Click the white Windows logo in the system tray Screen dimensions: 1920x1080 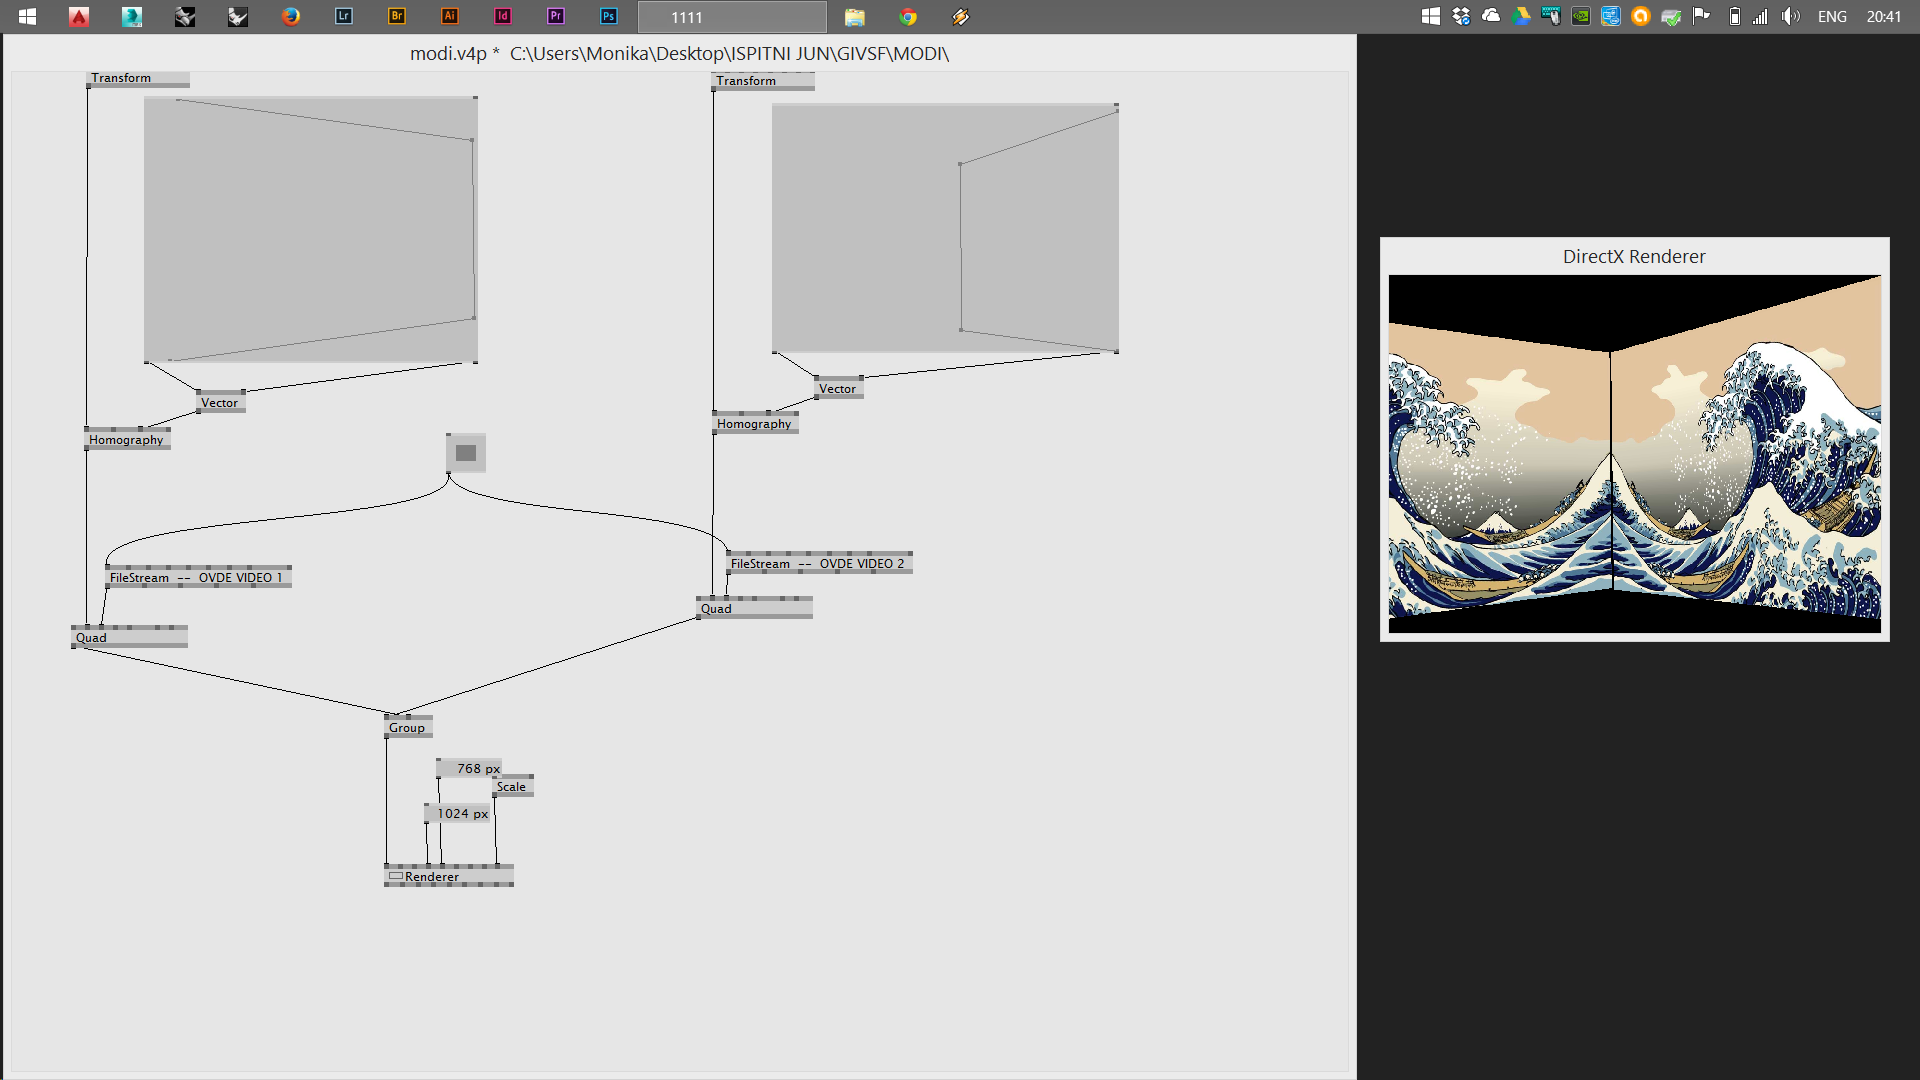(1431, 16)
